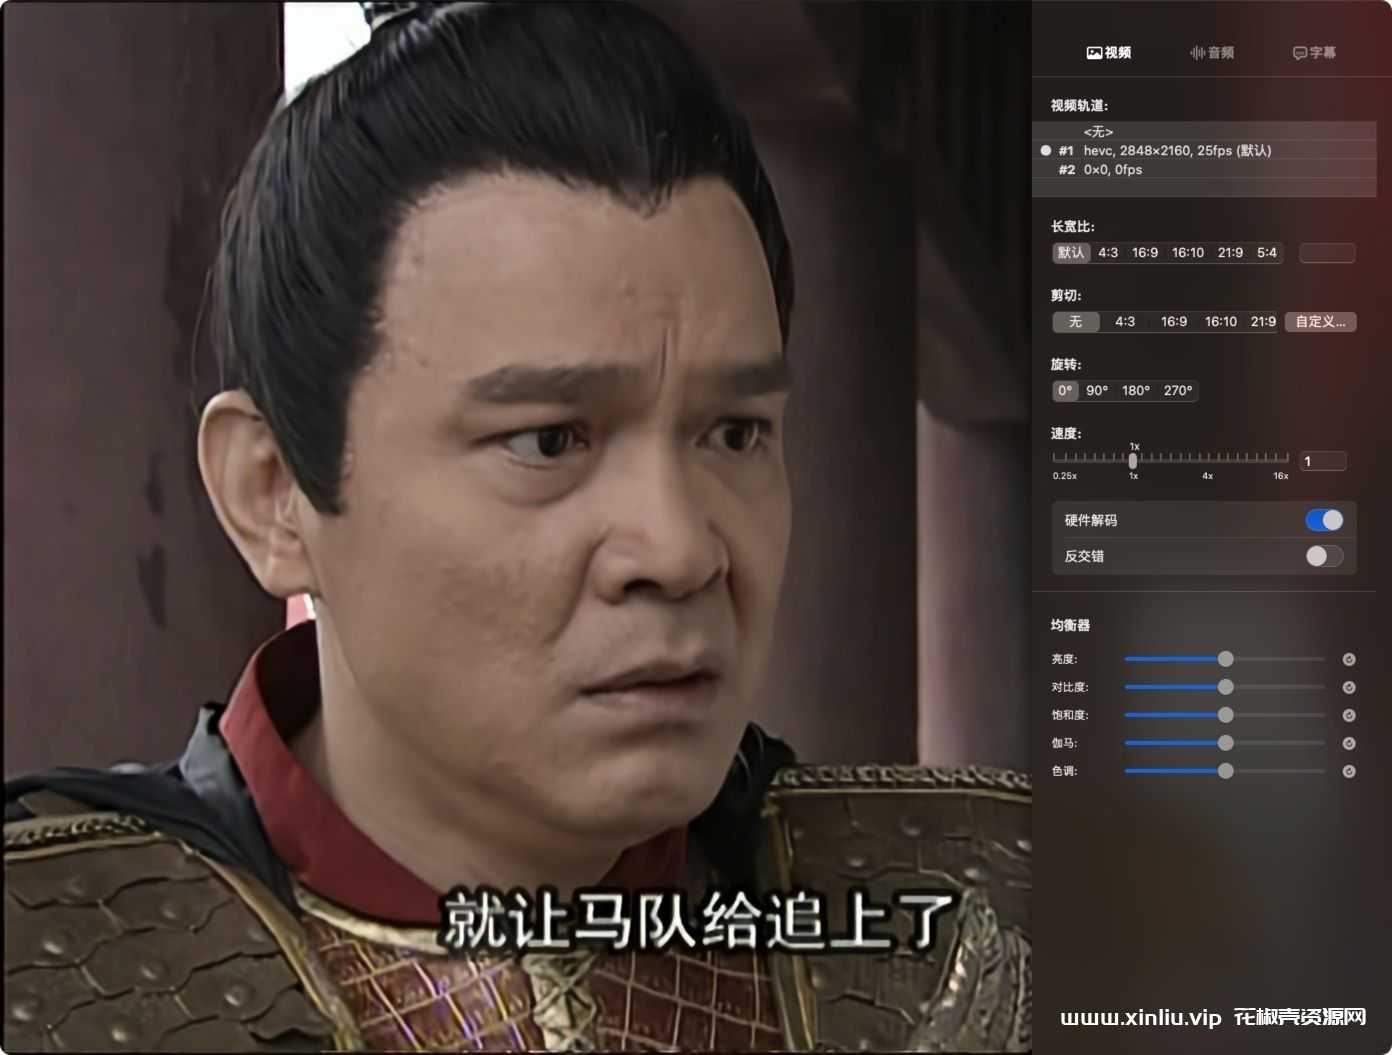Set aspect ratio to 16:9
The width and height of the screenshot is (1392, 1055).
click(x=1145, y=252)
